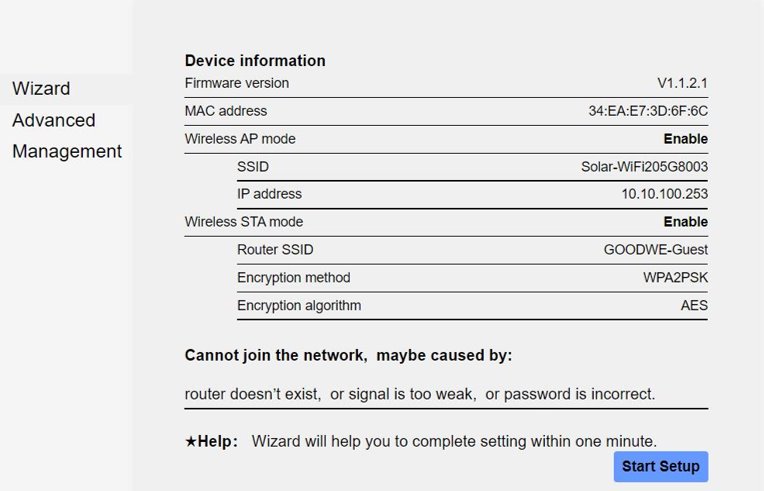Viewport: 764px width, 491px height.
Task: Open the Management menu
Action: click(x=67, y=152)
